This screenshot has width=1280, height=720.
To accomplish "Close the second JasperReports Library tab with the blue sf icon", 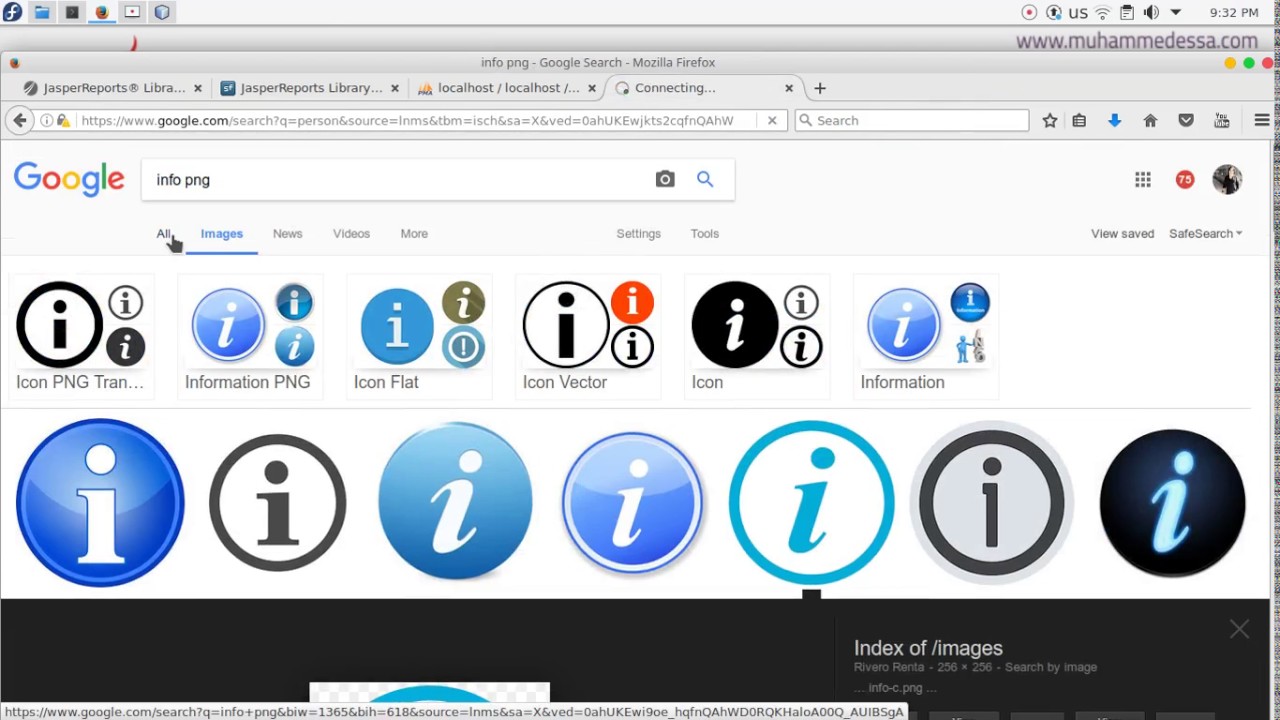I will click(x=394, y=88).
